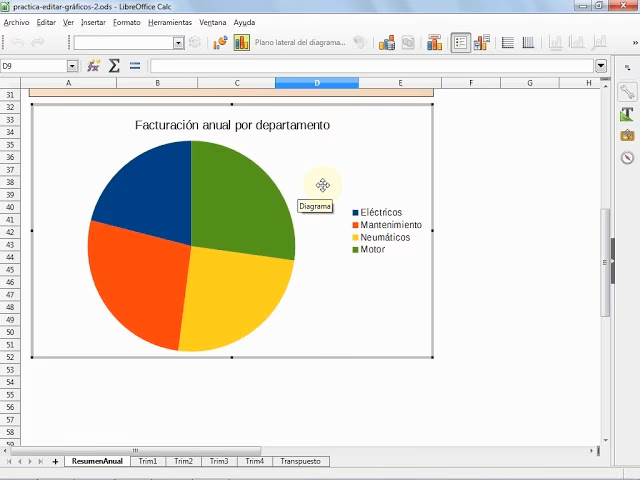Screen dimensions: 640x480
Task: Open the Insertar menu
Action: 93,22
